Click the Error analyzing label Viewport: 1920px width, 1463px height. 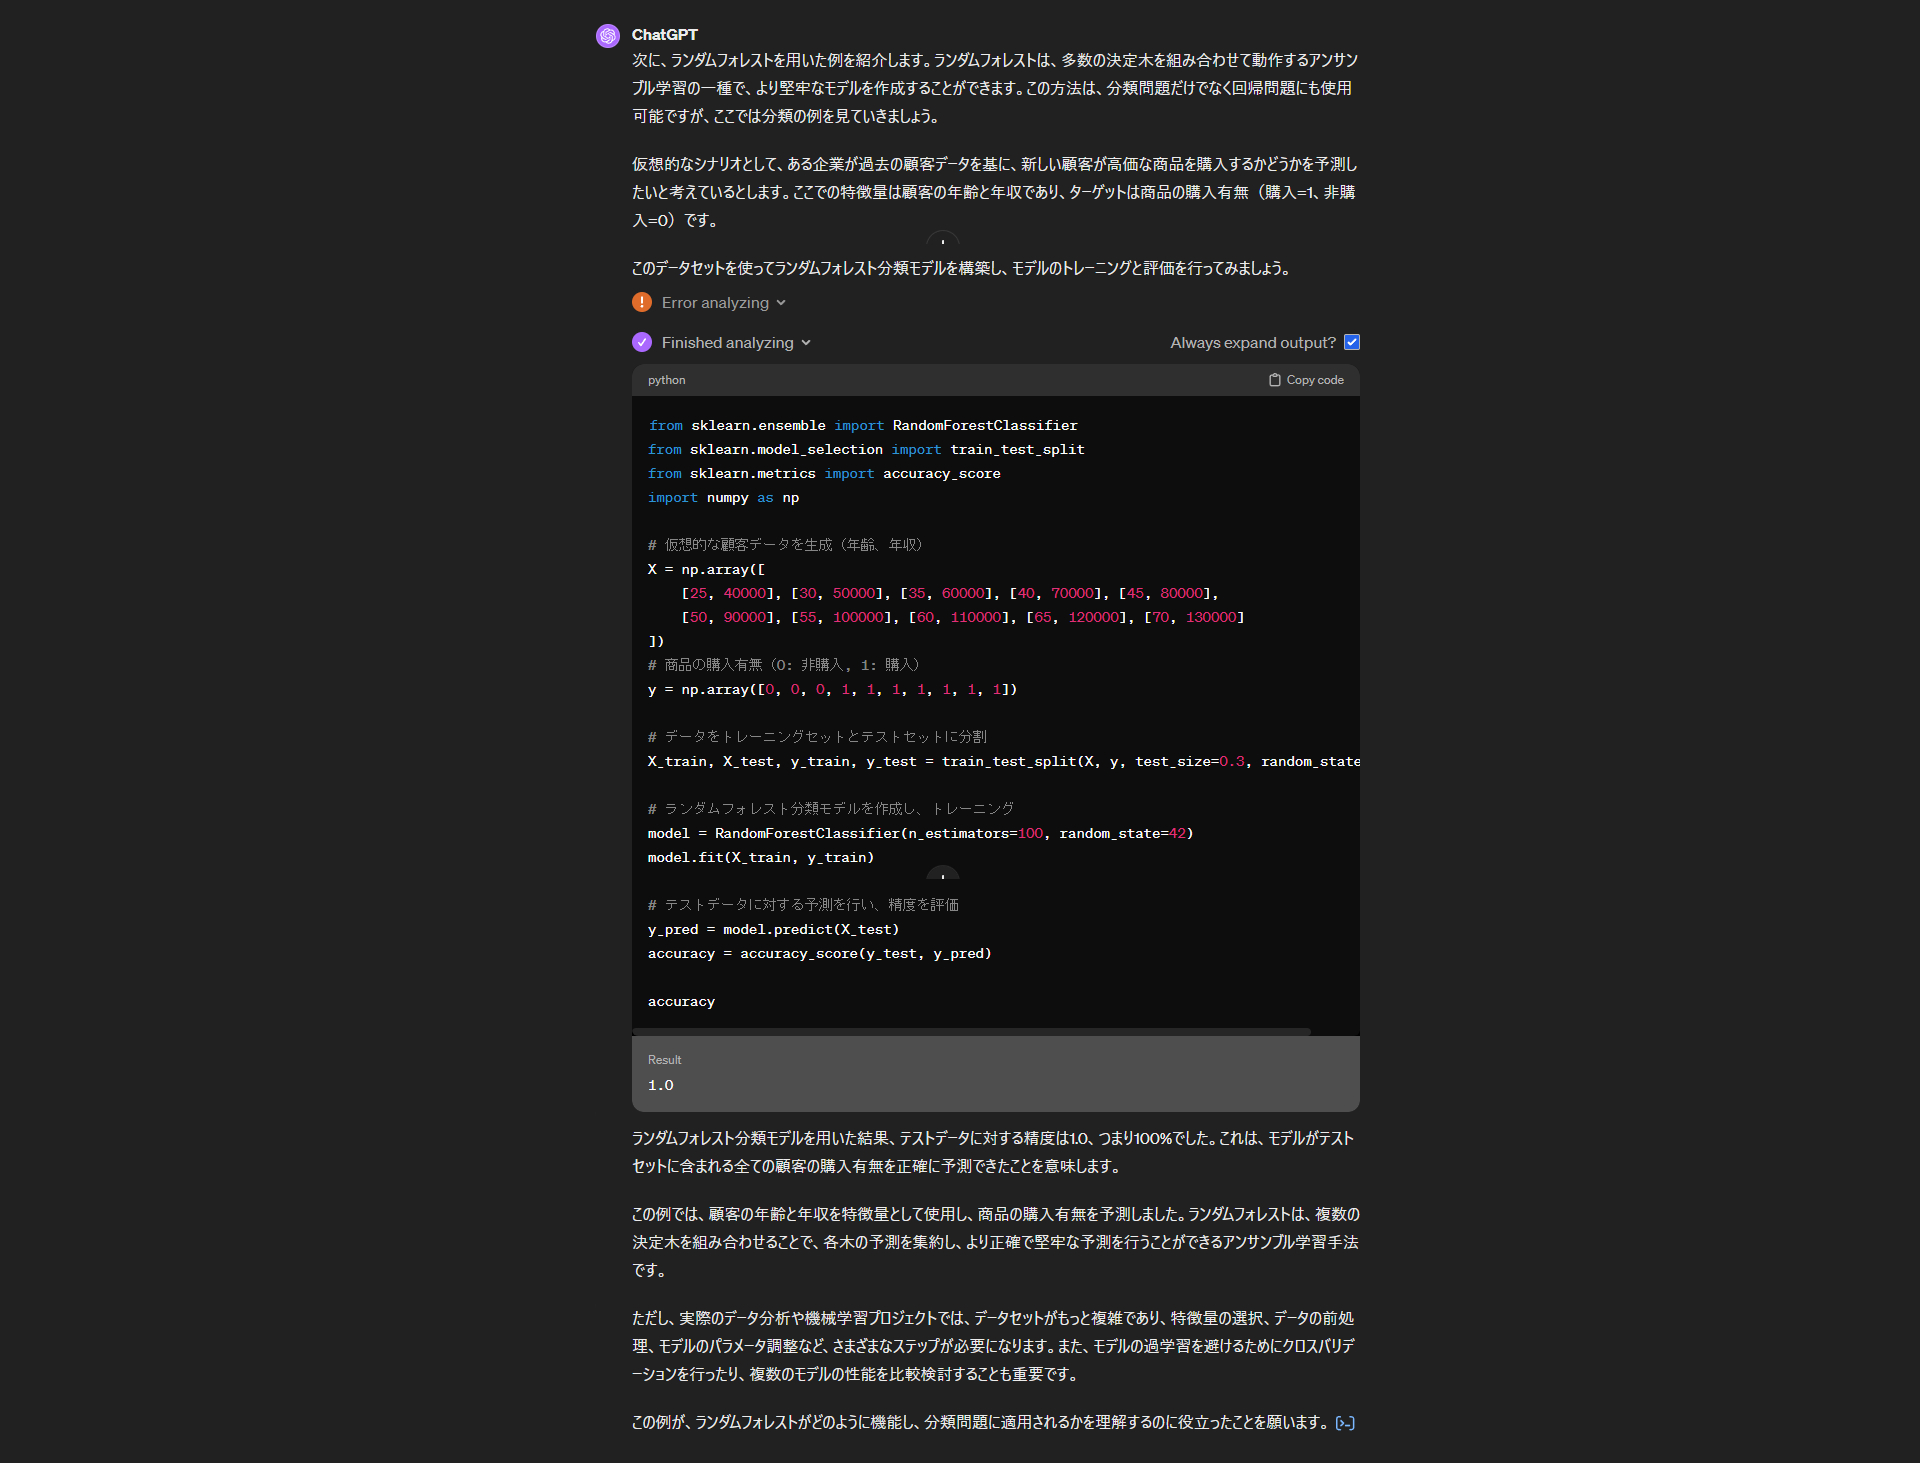point(715,303)
